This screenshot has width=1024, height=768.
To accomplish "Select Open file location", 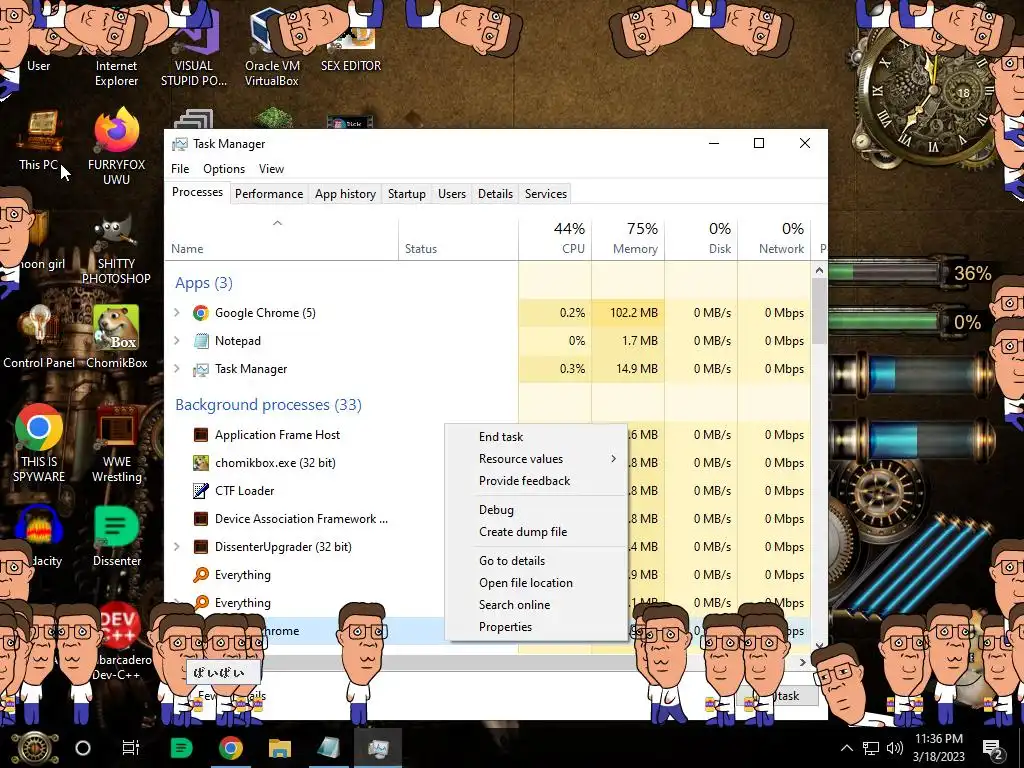I will coord(536,583).
